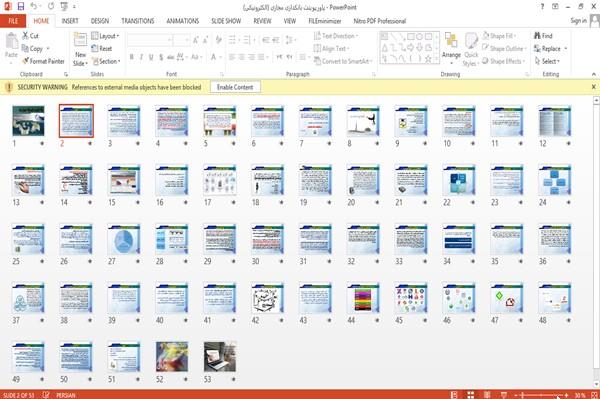
Task: Toggle Underline formatting
Action: pos(151,57)
